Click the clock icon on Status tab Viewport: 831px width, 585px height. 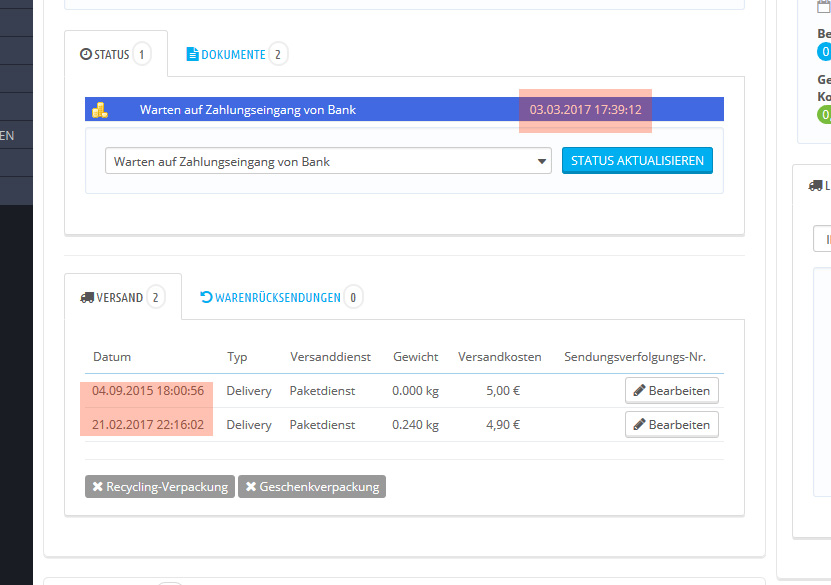tap(85, 54)
